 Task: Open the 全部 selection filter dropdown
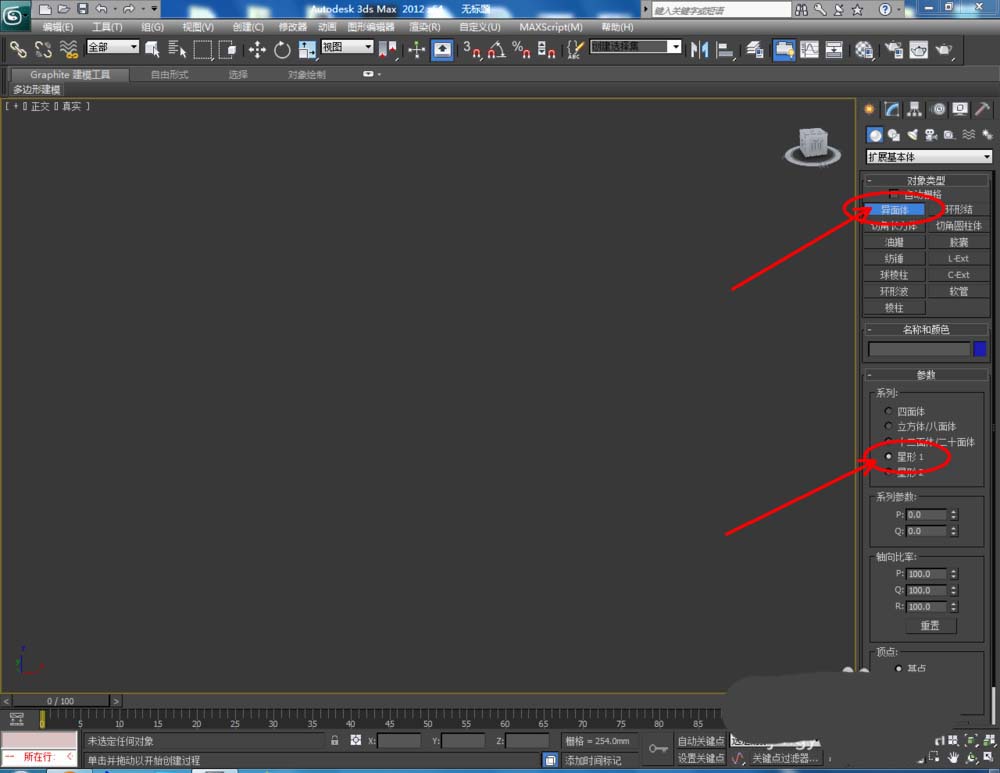(113, 47)
